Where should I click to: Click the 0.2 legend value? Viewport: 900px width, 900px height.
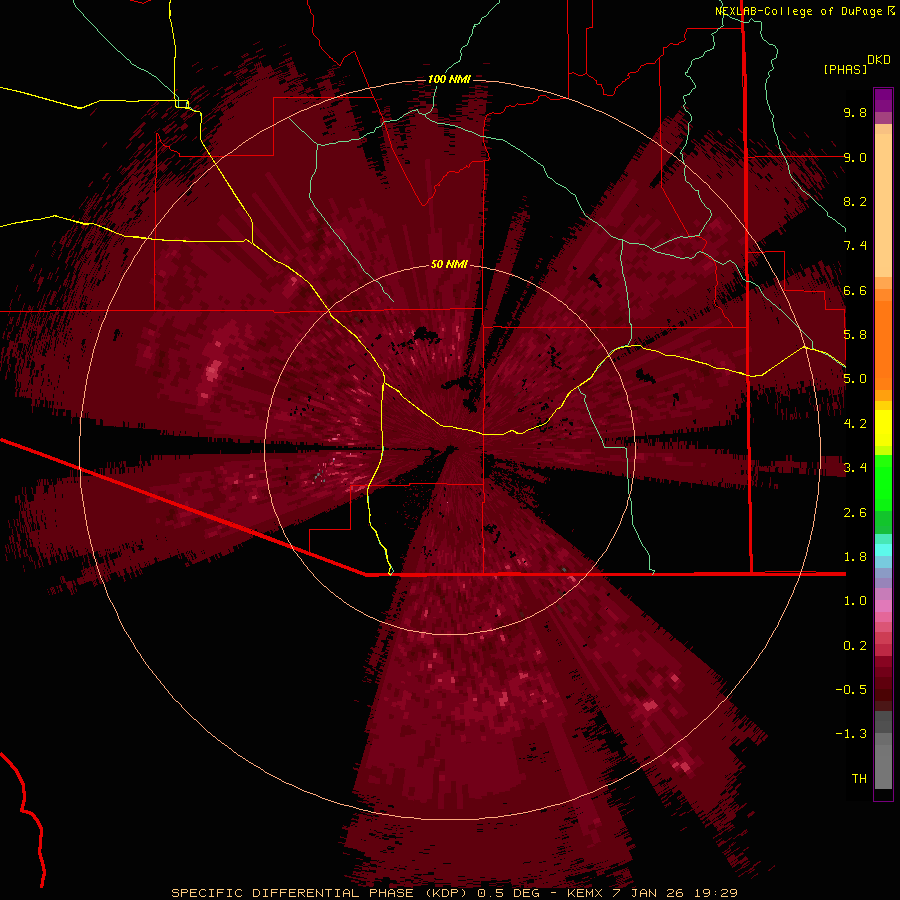coord(855,646)
